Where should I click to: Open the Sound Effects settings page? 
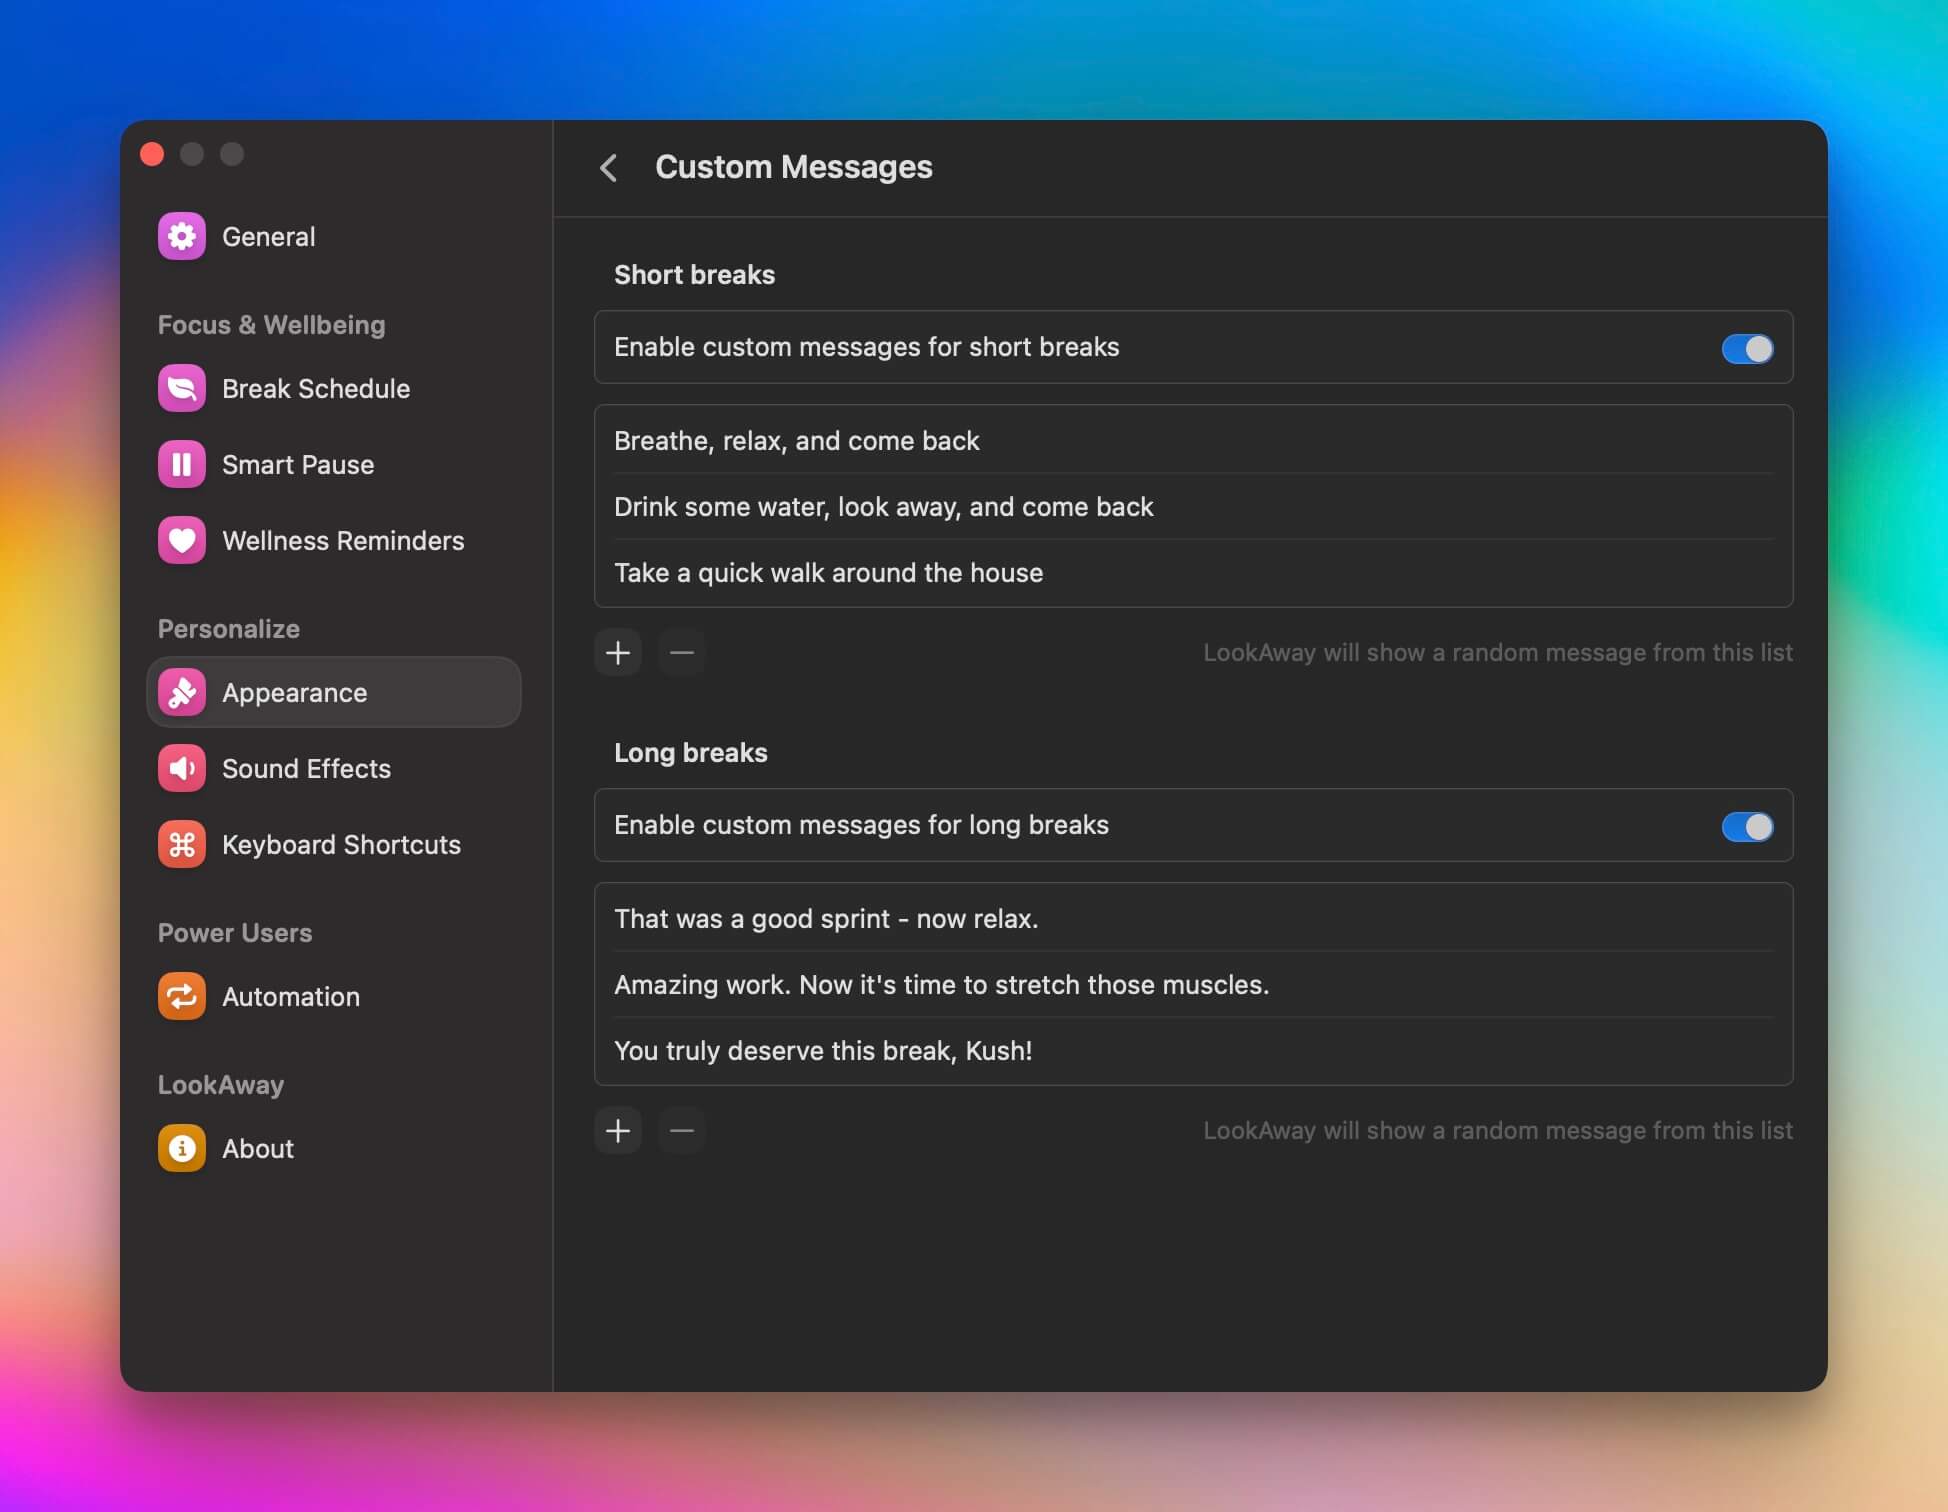point(306,768)
